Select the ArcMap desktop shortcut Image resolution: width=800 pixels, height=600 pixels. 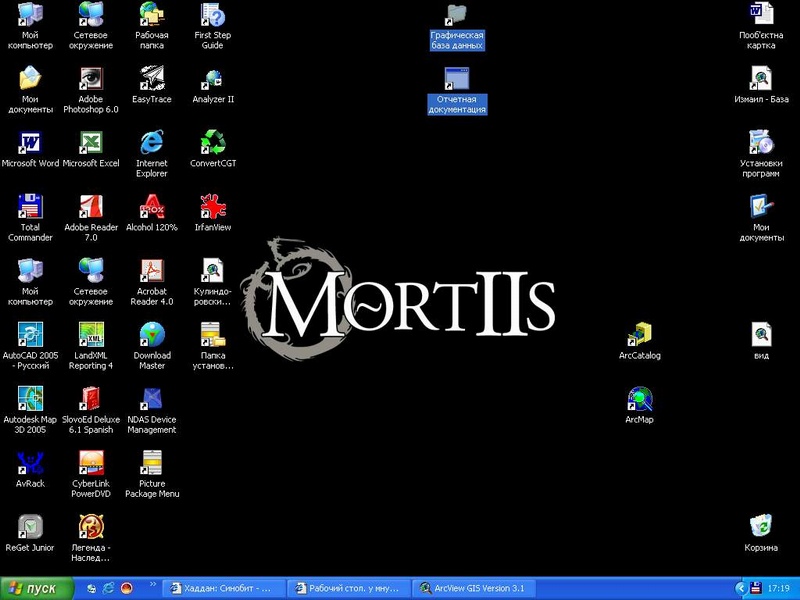click(x=639, y=405)
